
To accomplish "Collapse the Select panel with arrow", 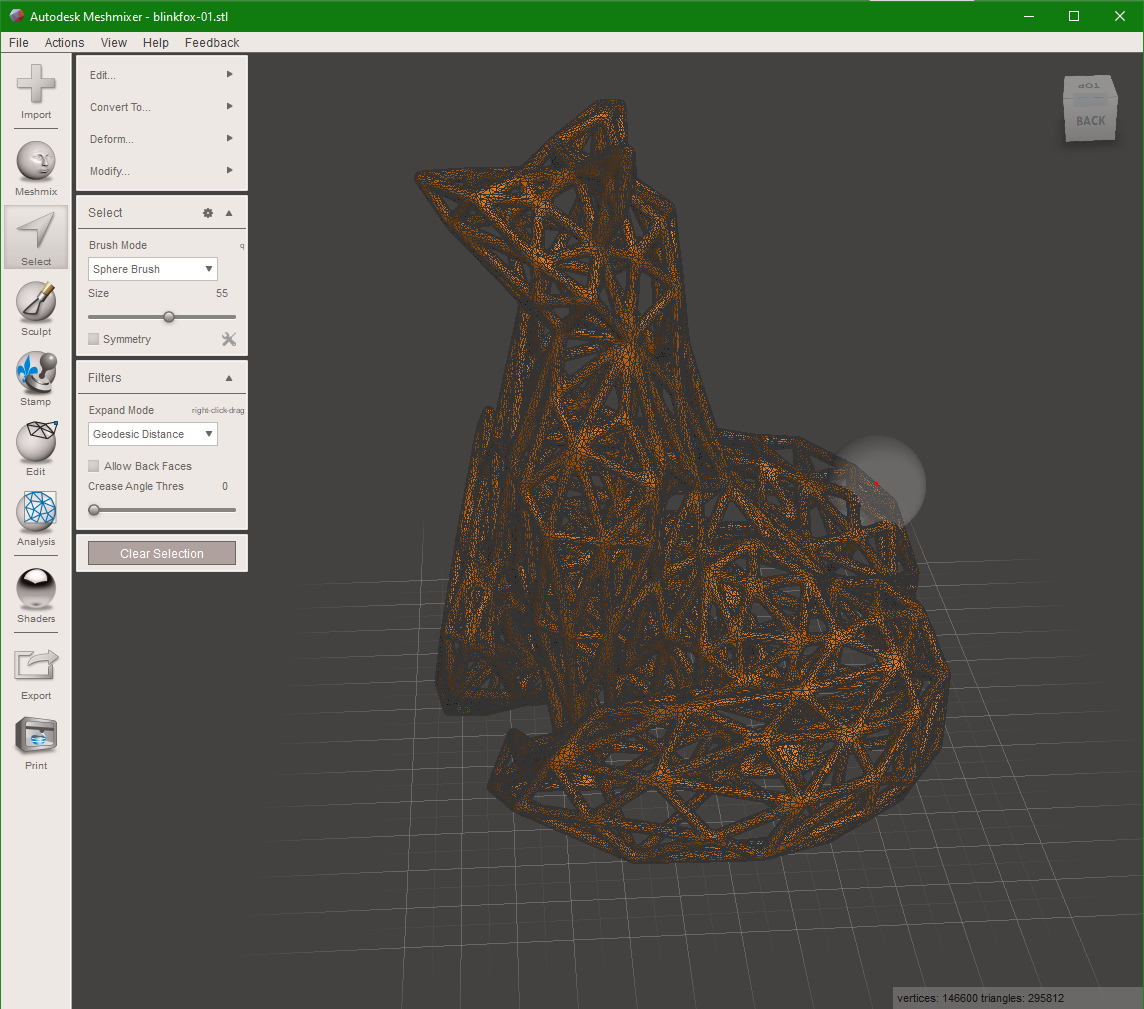I will 229,213.
